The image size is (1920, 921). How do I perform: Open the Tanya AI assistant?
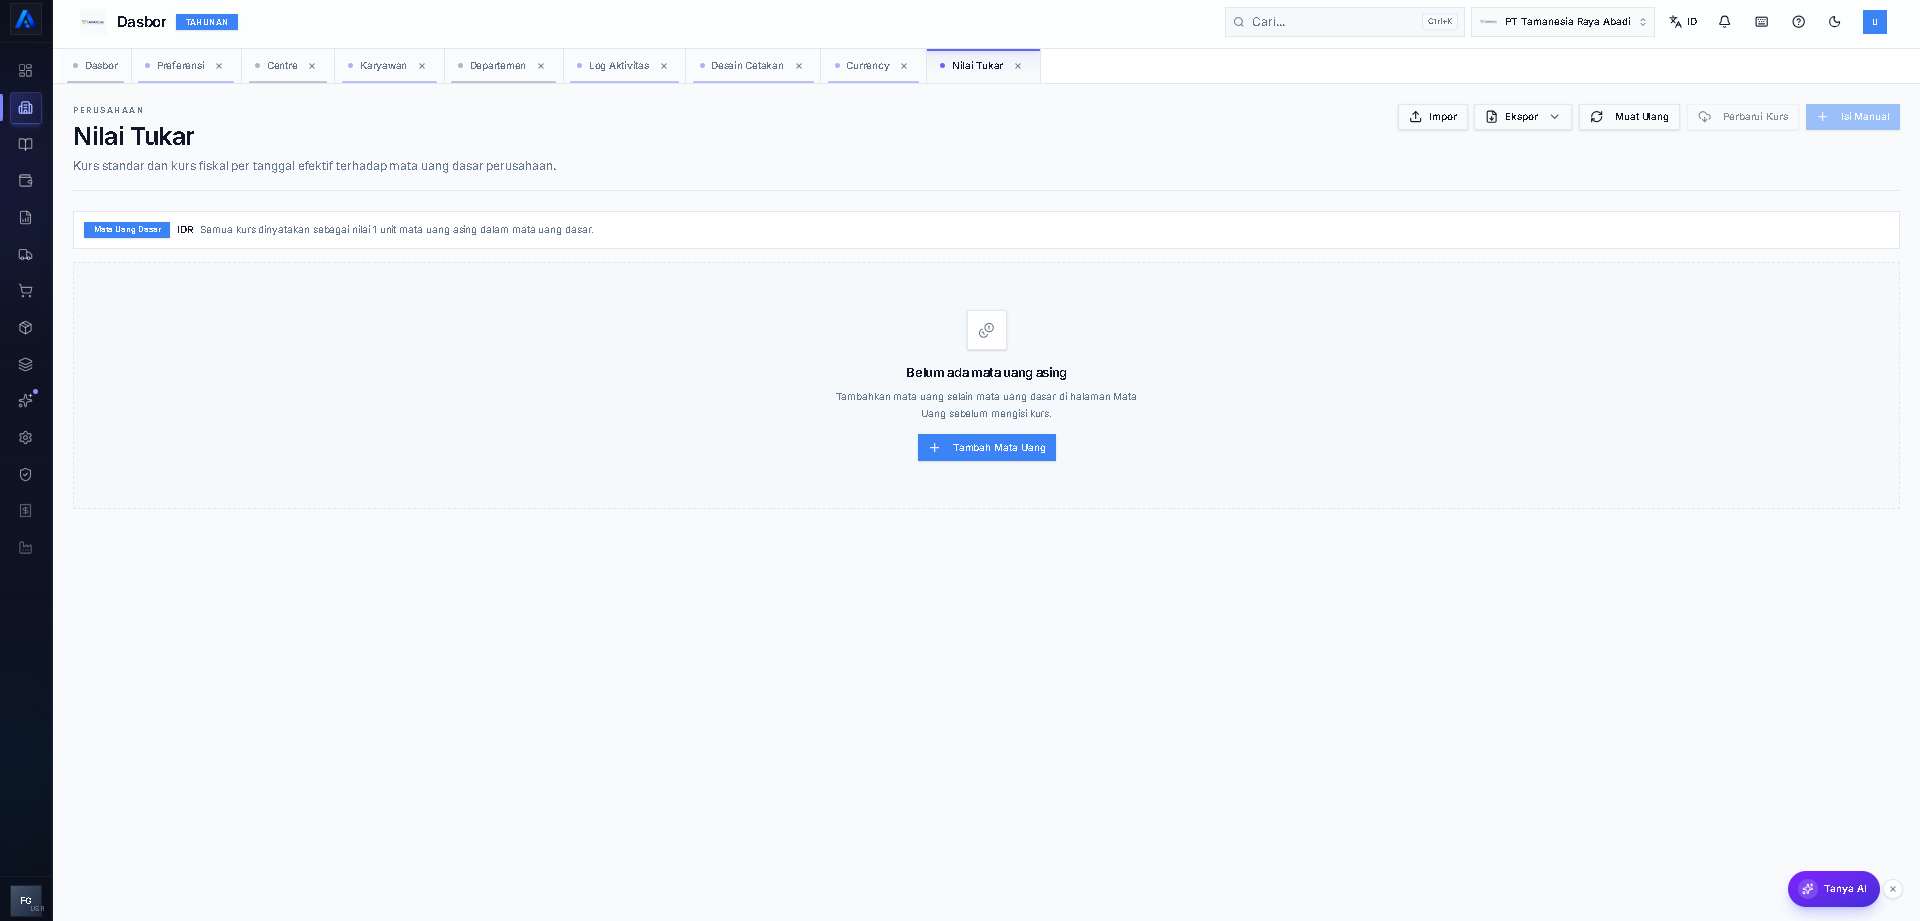point(1834,889)
